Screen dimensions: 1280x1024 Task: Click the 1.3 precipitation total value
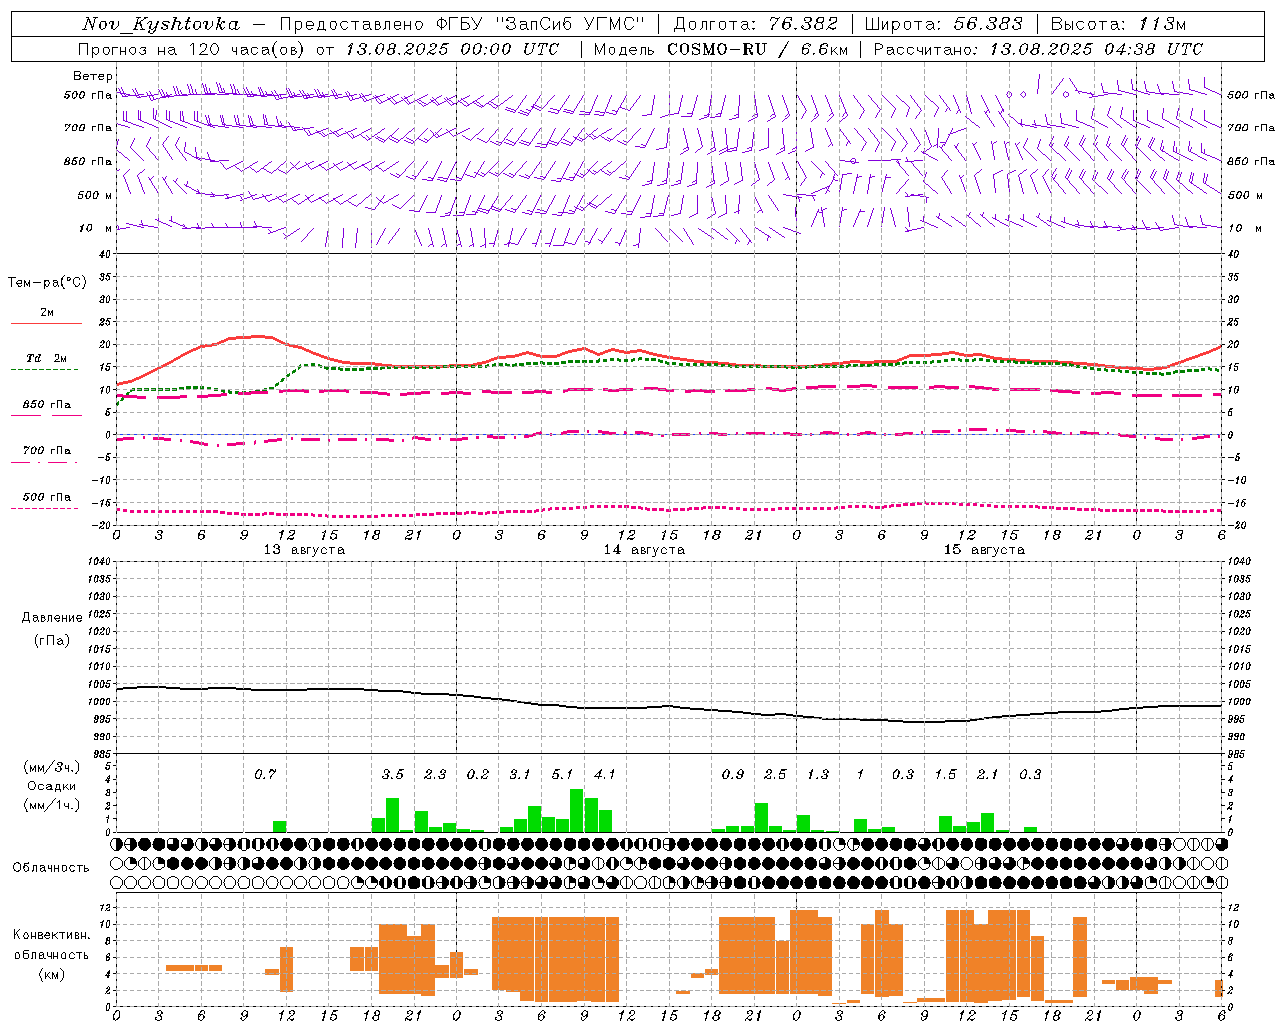[818, 774]
